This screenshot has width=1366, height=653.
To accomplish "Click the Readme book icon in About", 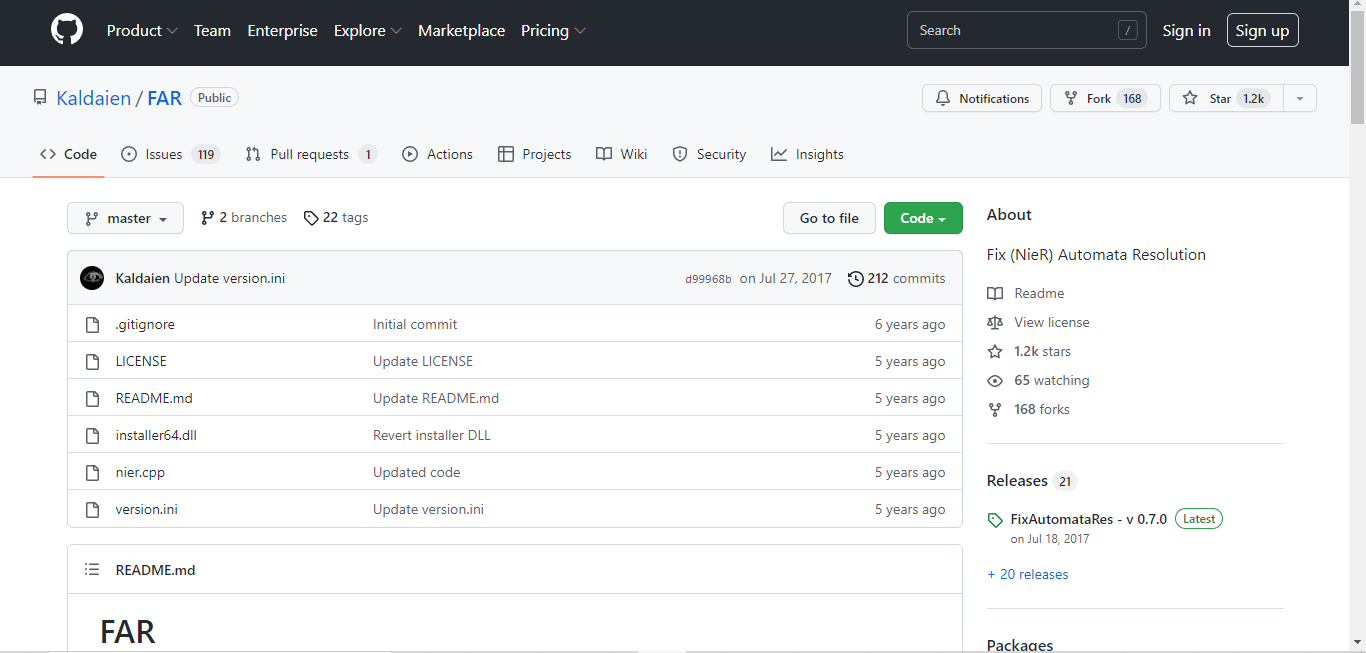I will (994, 293).
